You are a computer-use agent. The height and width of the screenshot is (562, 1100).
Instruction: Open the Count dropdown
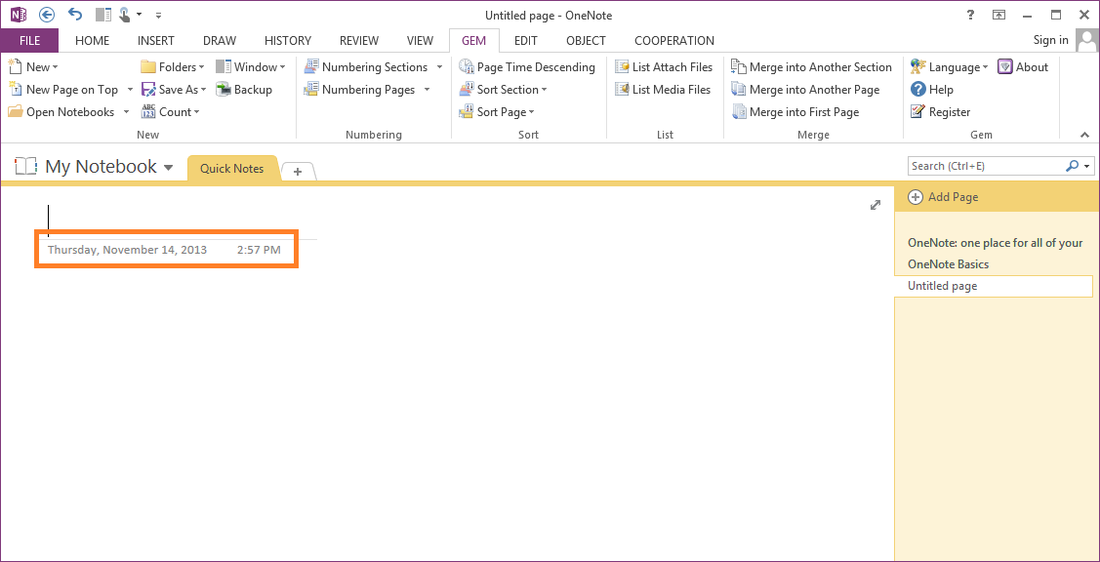[x=170, y=112]
